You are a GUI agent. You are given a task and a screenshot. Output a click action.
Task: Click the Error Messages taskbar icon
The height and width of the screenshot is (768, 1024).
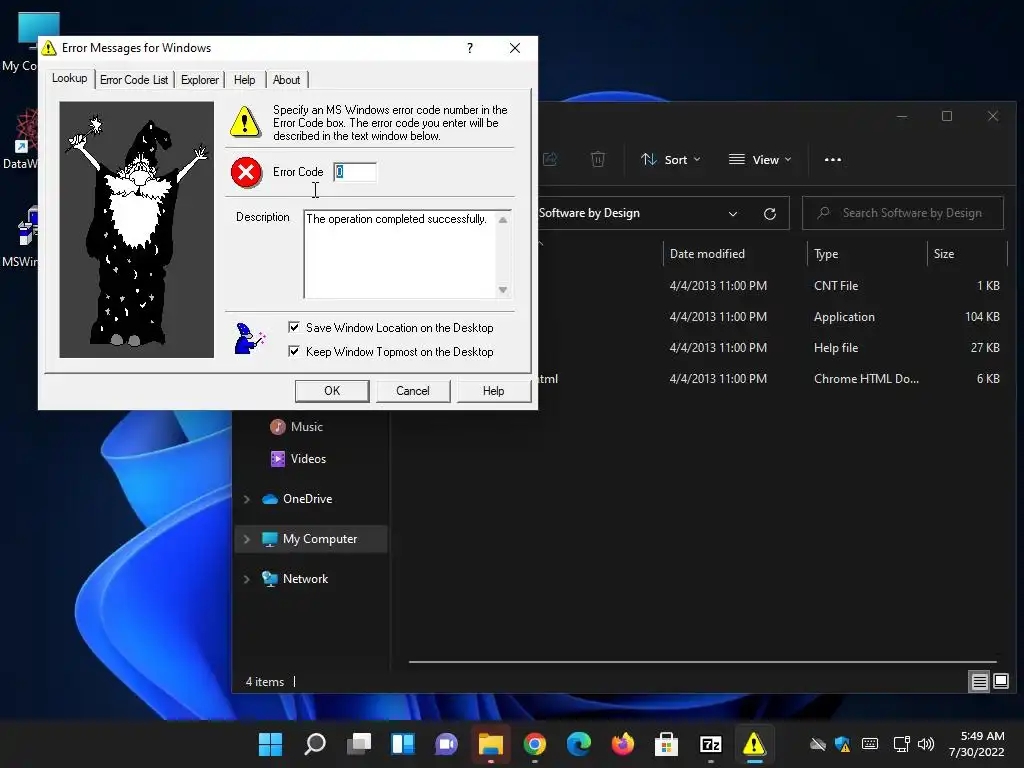point(754,744)
